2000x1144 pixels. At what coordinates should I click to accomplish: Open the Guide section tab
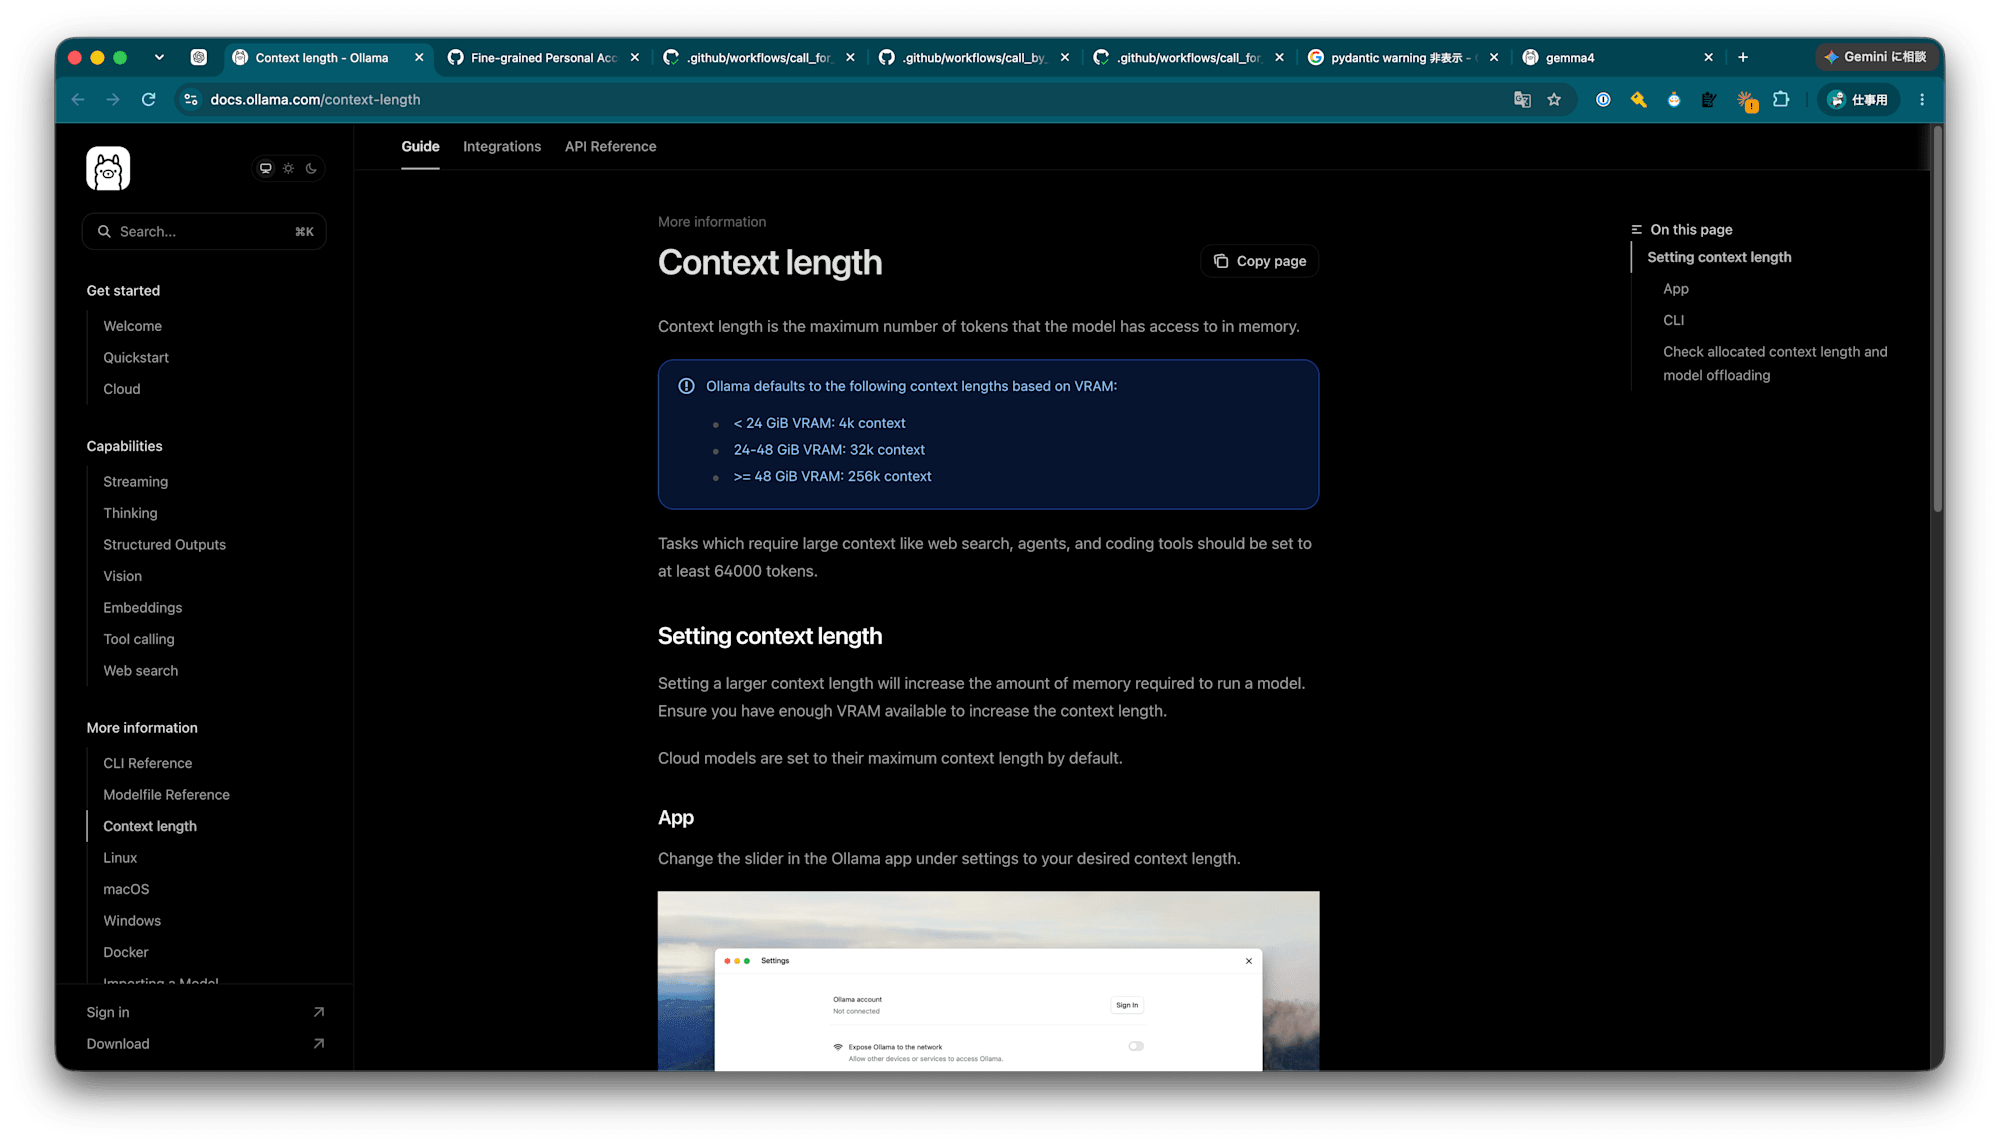(x=420, y=146)
